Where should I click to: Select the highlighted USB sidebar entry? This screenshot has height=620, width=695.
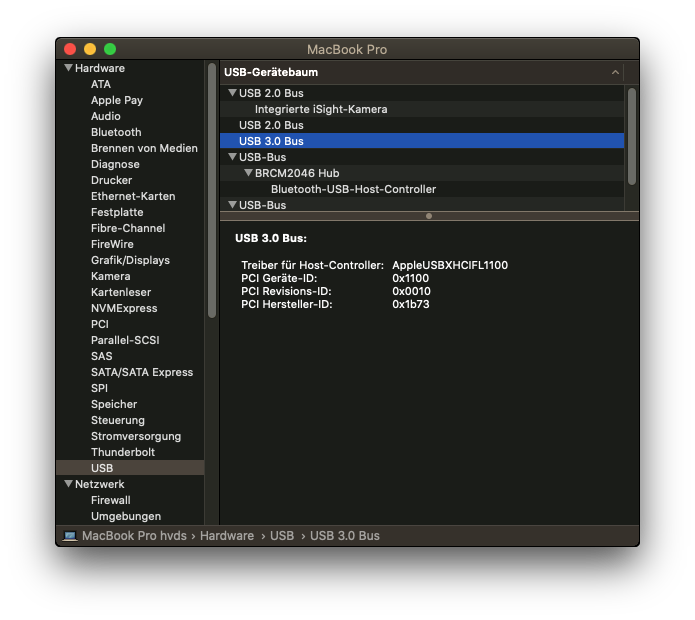coord(130,468)
